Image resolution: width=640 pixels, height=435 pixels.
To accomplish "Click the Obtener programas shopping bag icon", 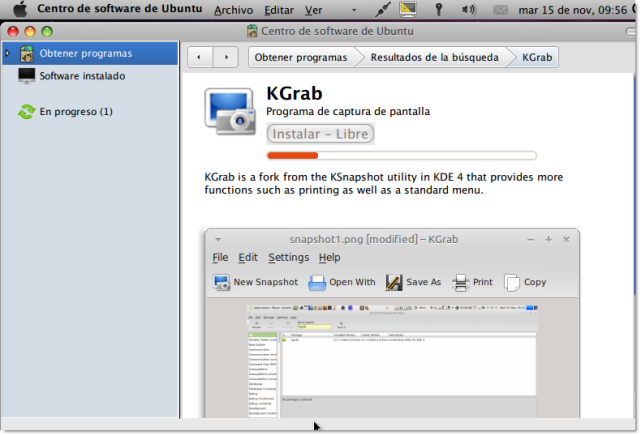I will 27,53.
